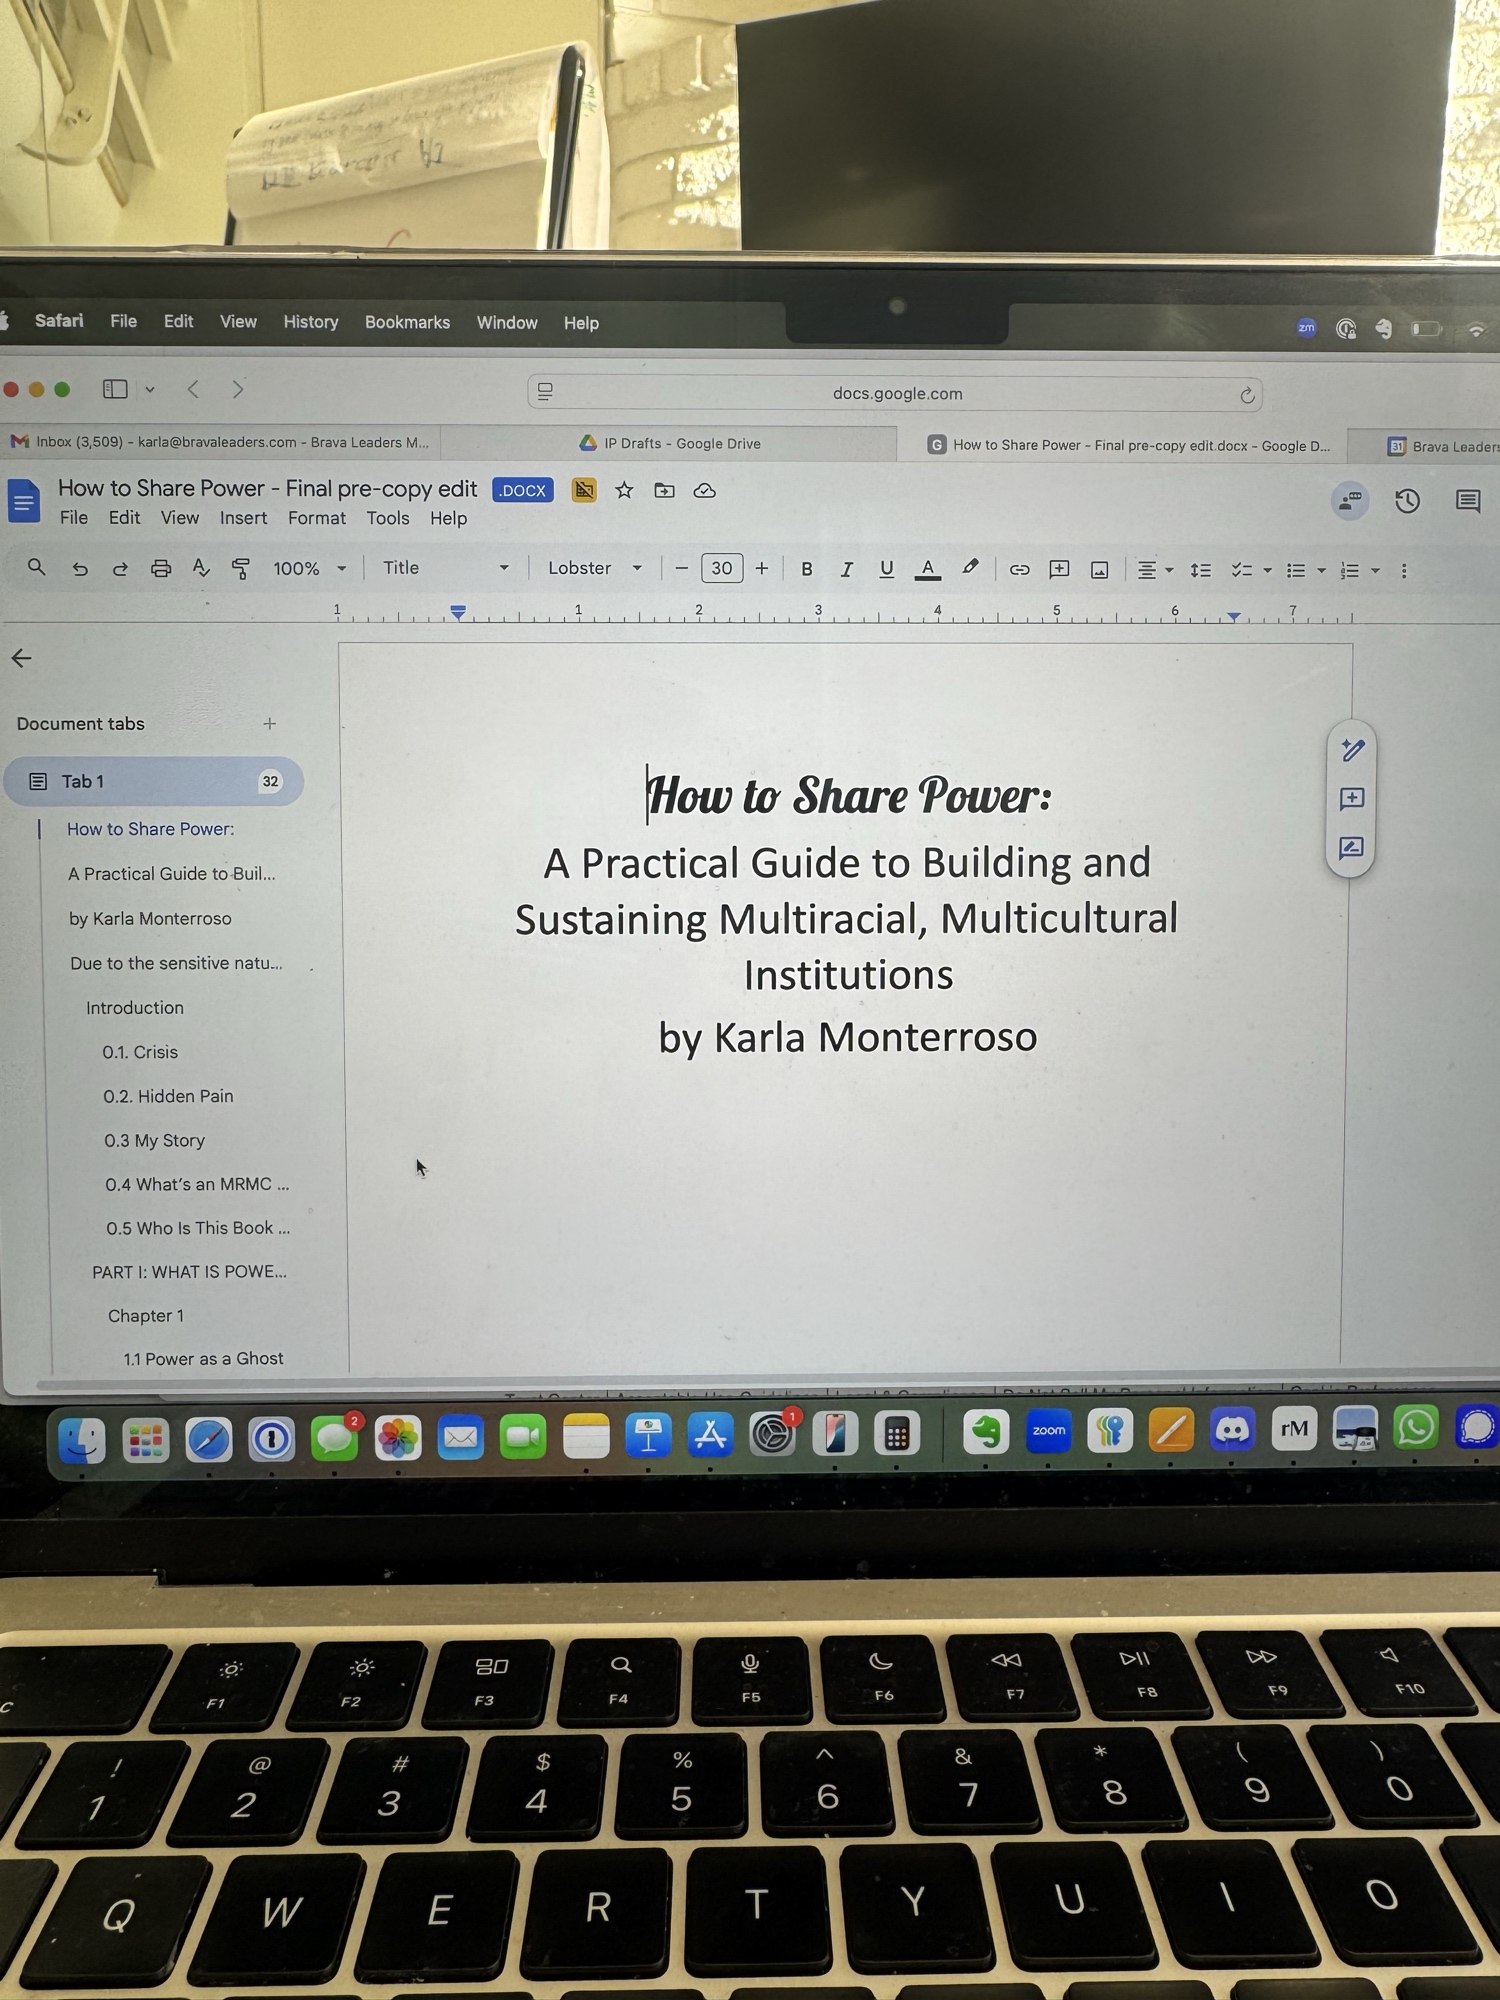The width and height of the screenshot is (1500, 2000).
Task: Open the comments panel icon
Action: pyautogui.click(x=1467, y=501)
